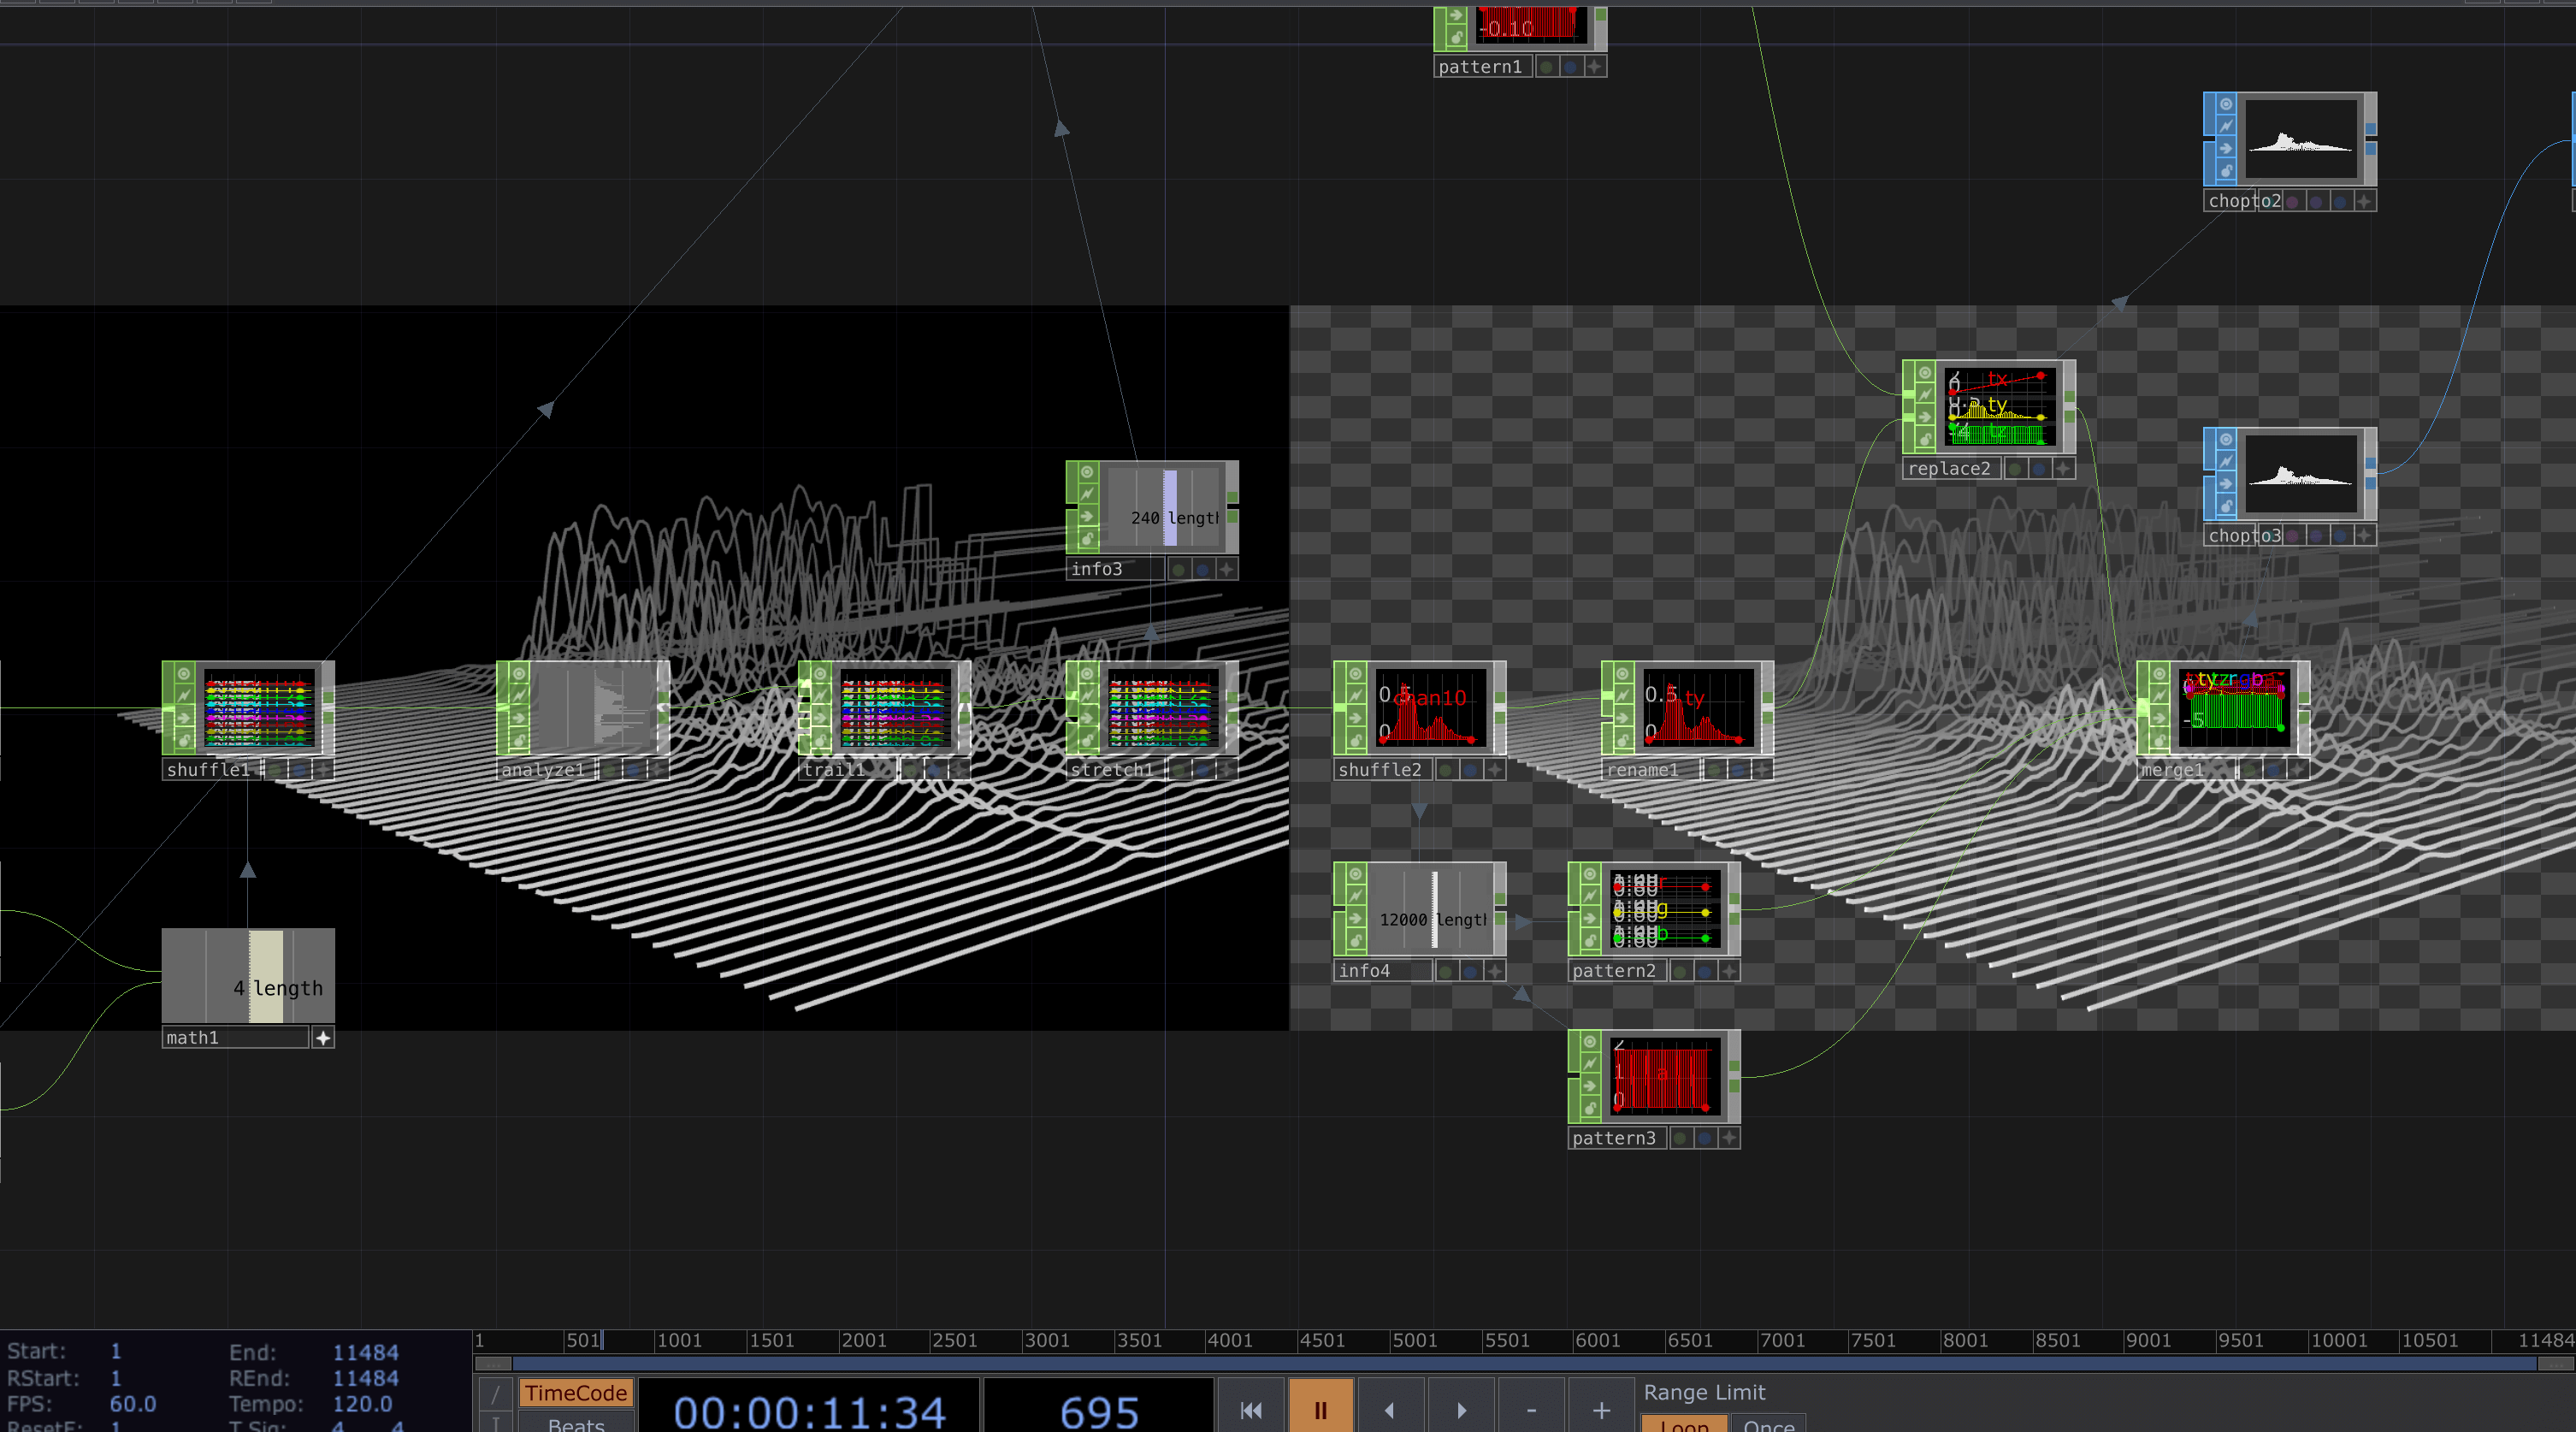This screenshot has width=2576, height=1432.
Task: Click the viewer circle flag on info4
Action: click(x=1355, y=874)
